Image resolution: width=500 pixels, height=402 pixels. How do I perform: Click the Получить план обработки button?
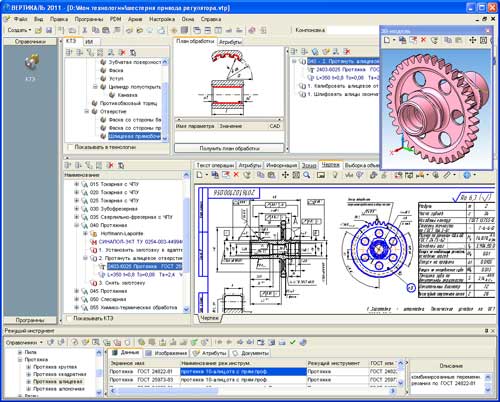(x=229, y=148)
